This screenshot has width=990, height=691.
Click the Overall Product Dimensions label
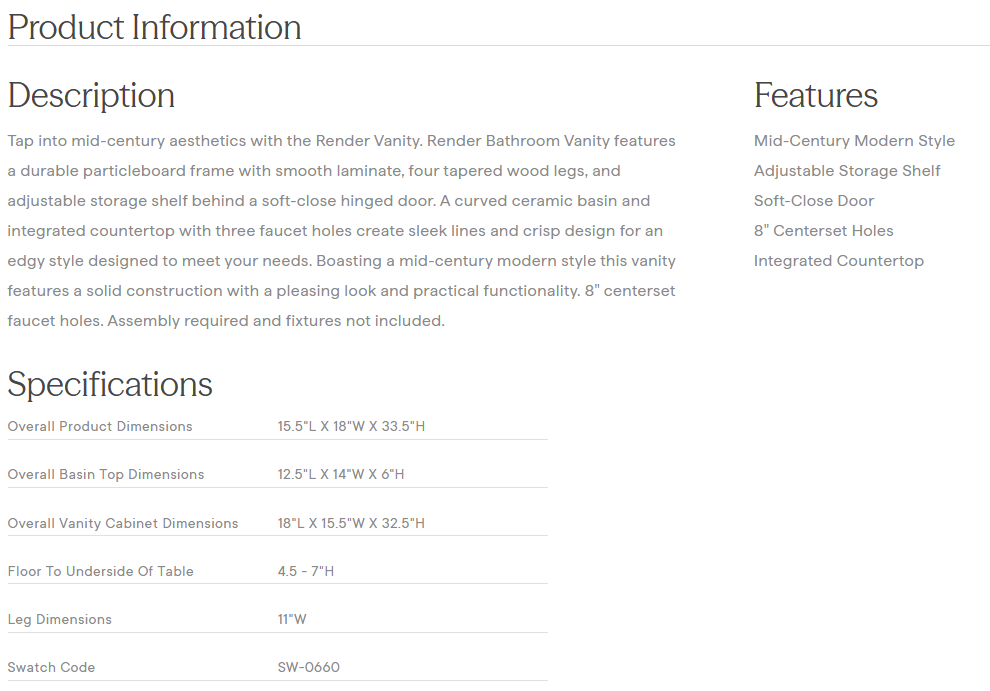(100, 426)
